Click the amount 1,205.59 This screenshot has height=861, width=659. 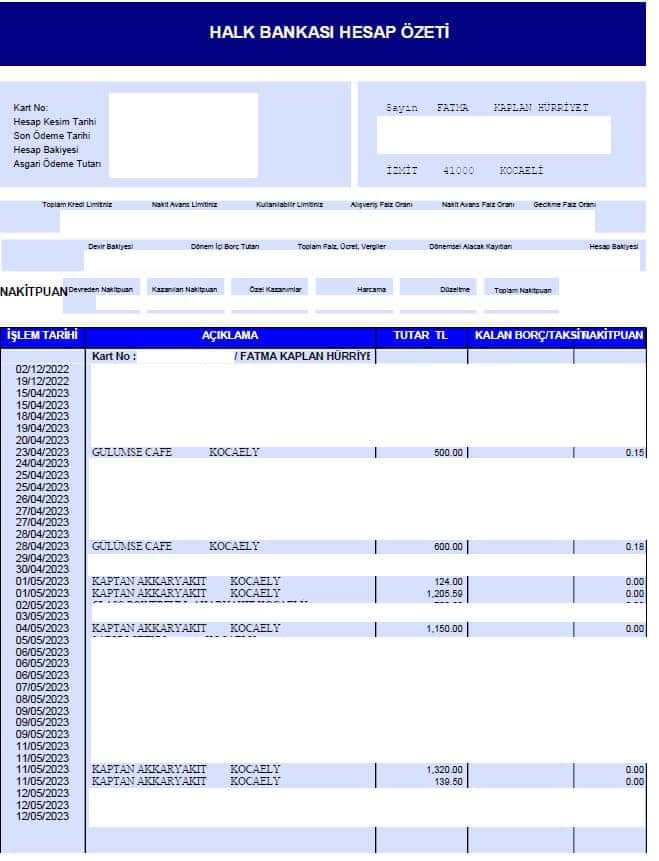(x=444, y=594)
